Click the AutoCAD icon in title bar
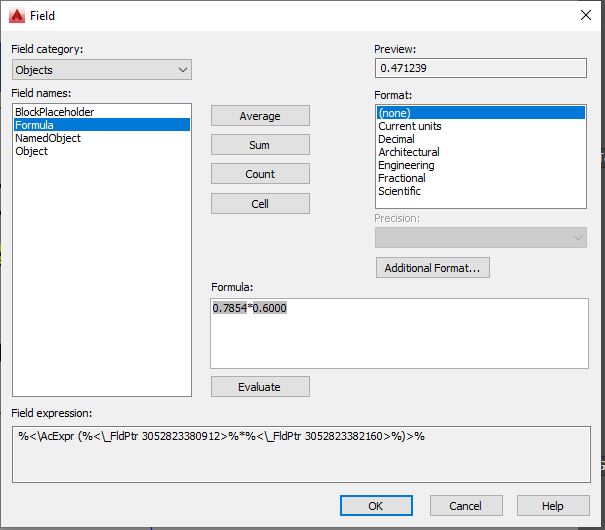 (17, 16)
